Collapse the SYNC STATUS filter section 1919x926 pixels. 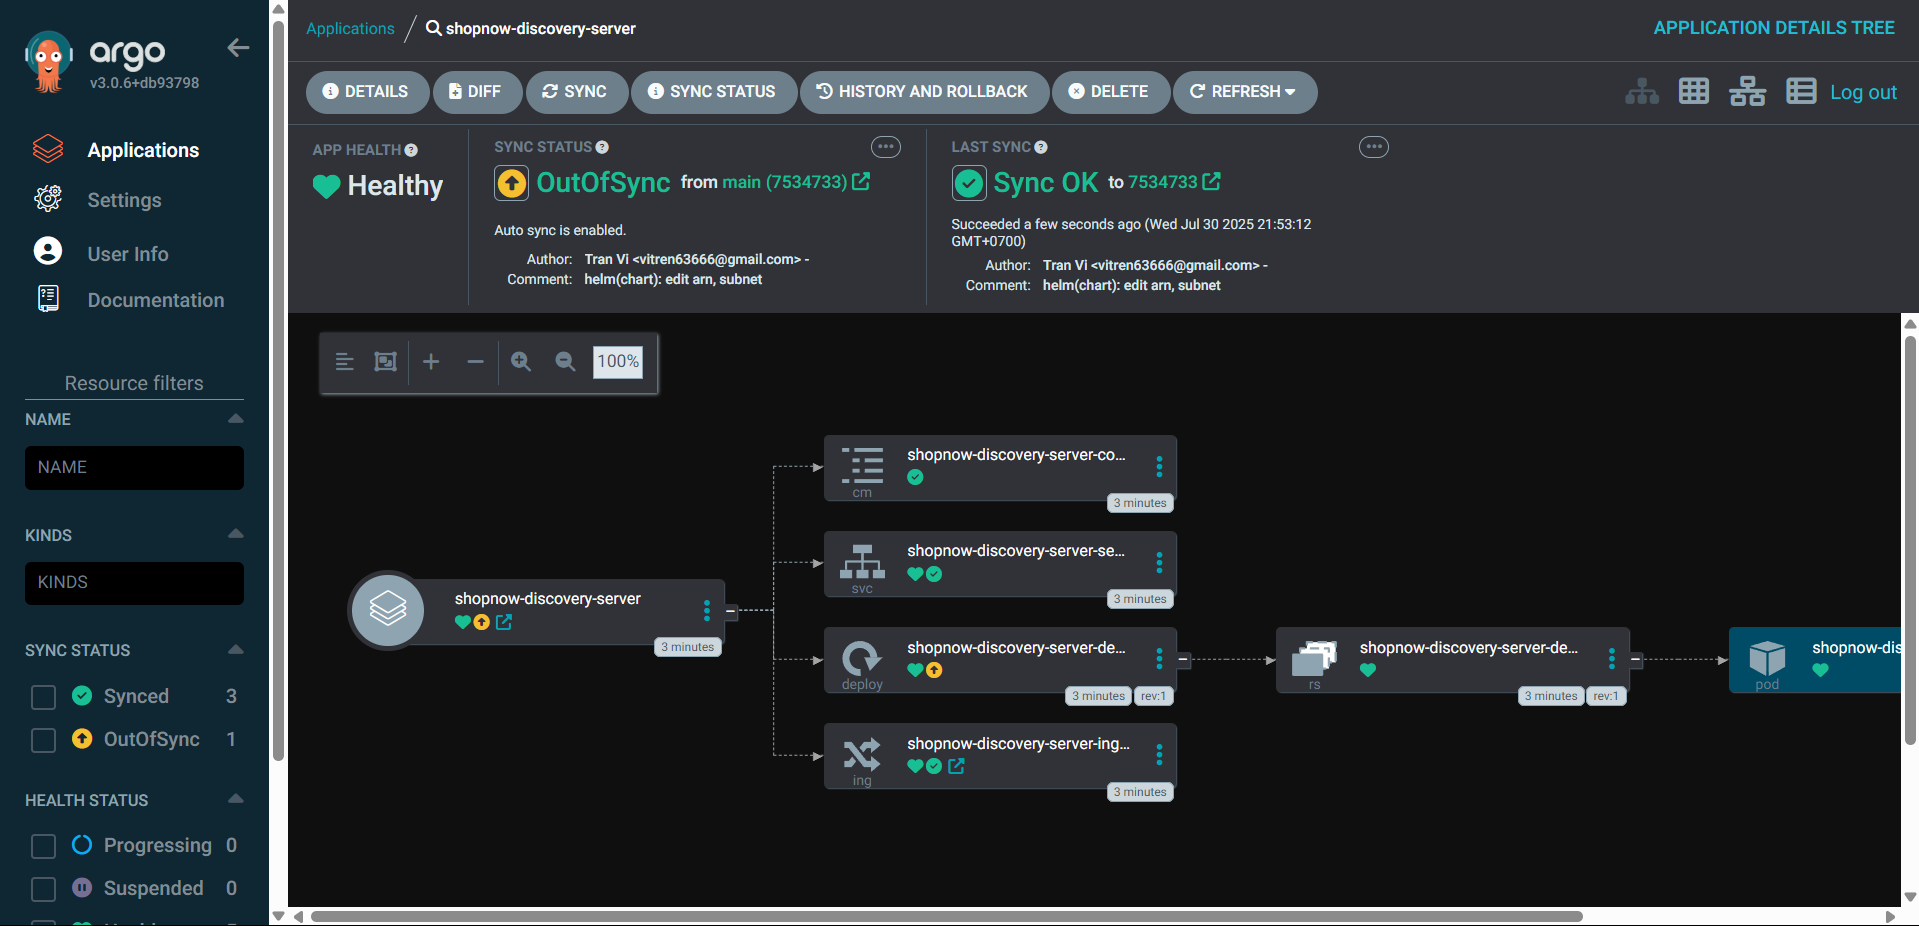(236, 650)
